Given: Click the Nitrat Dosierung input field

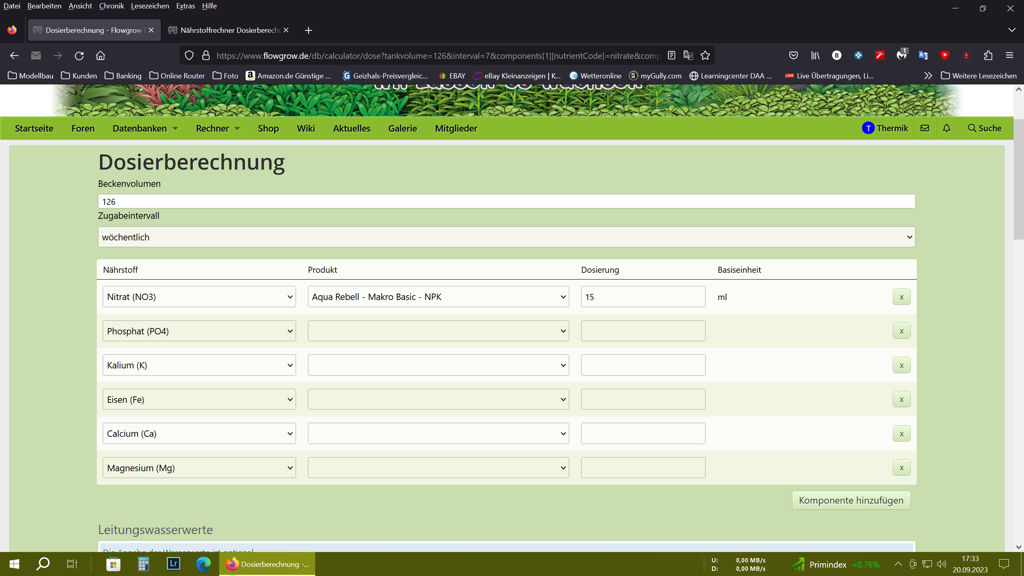Looking at the screenshot, I should (642, 297).
